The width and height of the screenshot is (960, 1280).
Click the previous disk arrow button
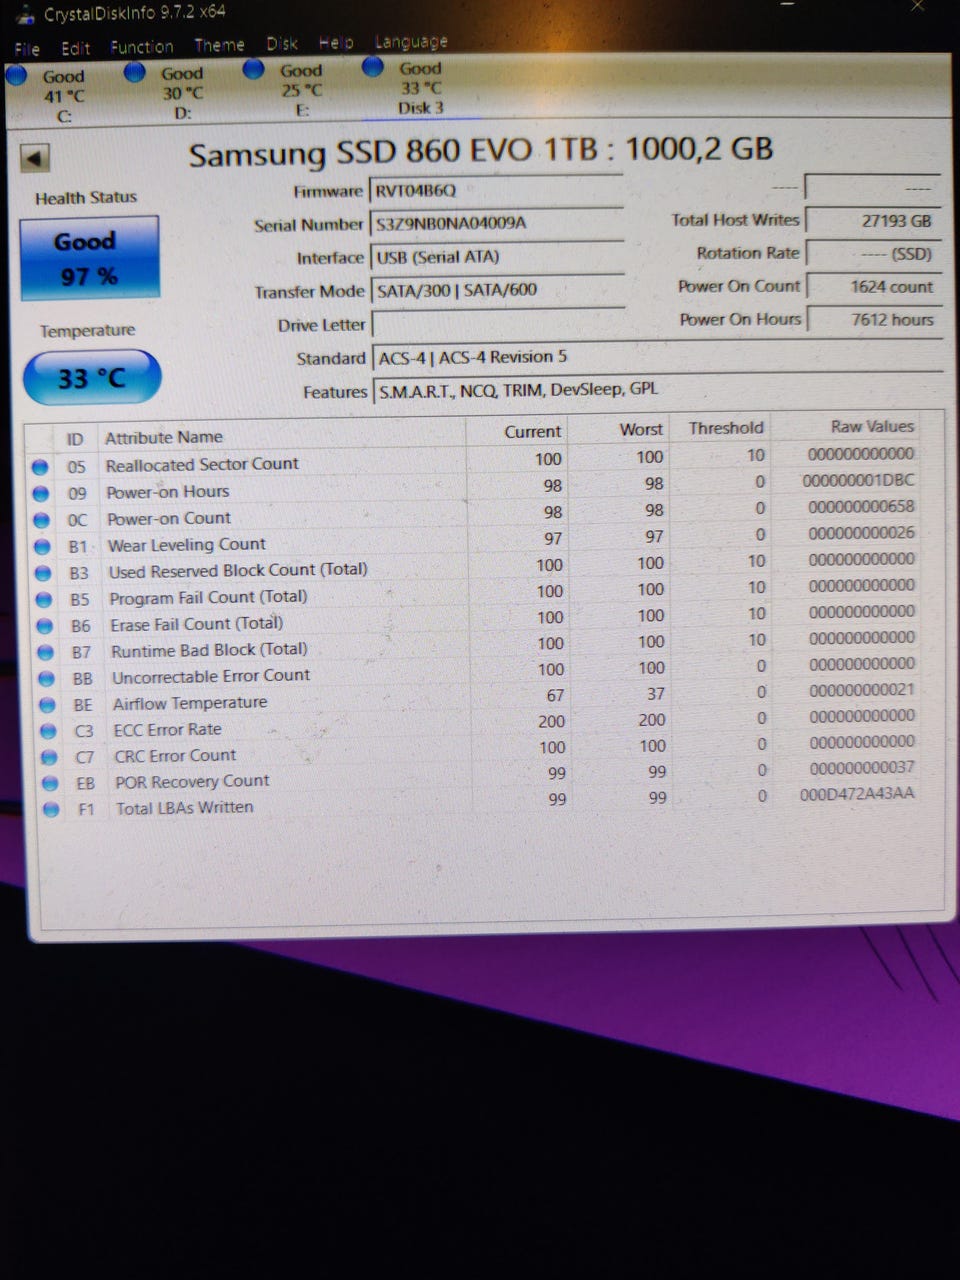click(x=35, y=158)
